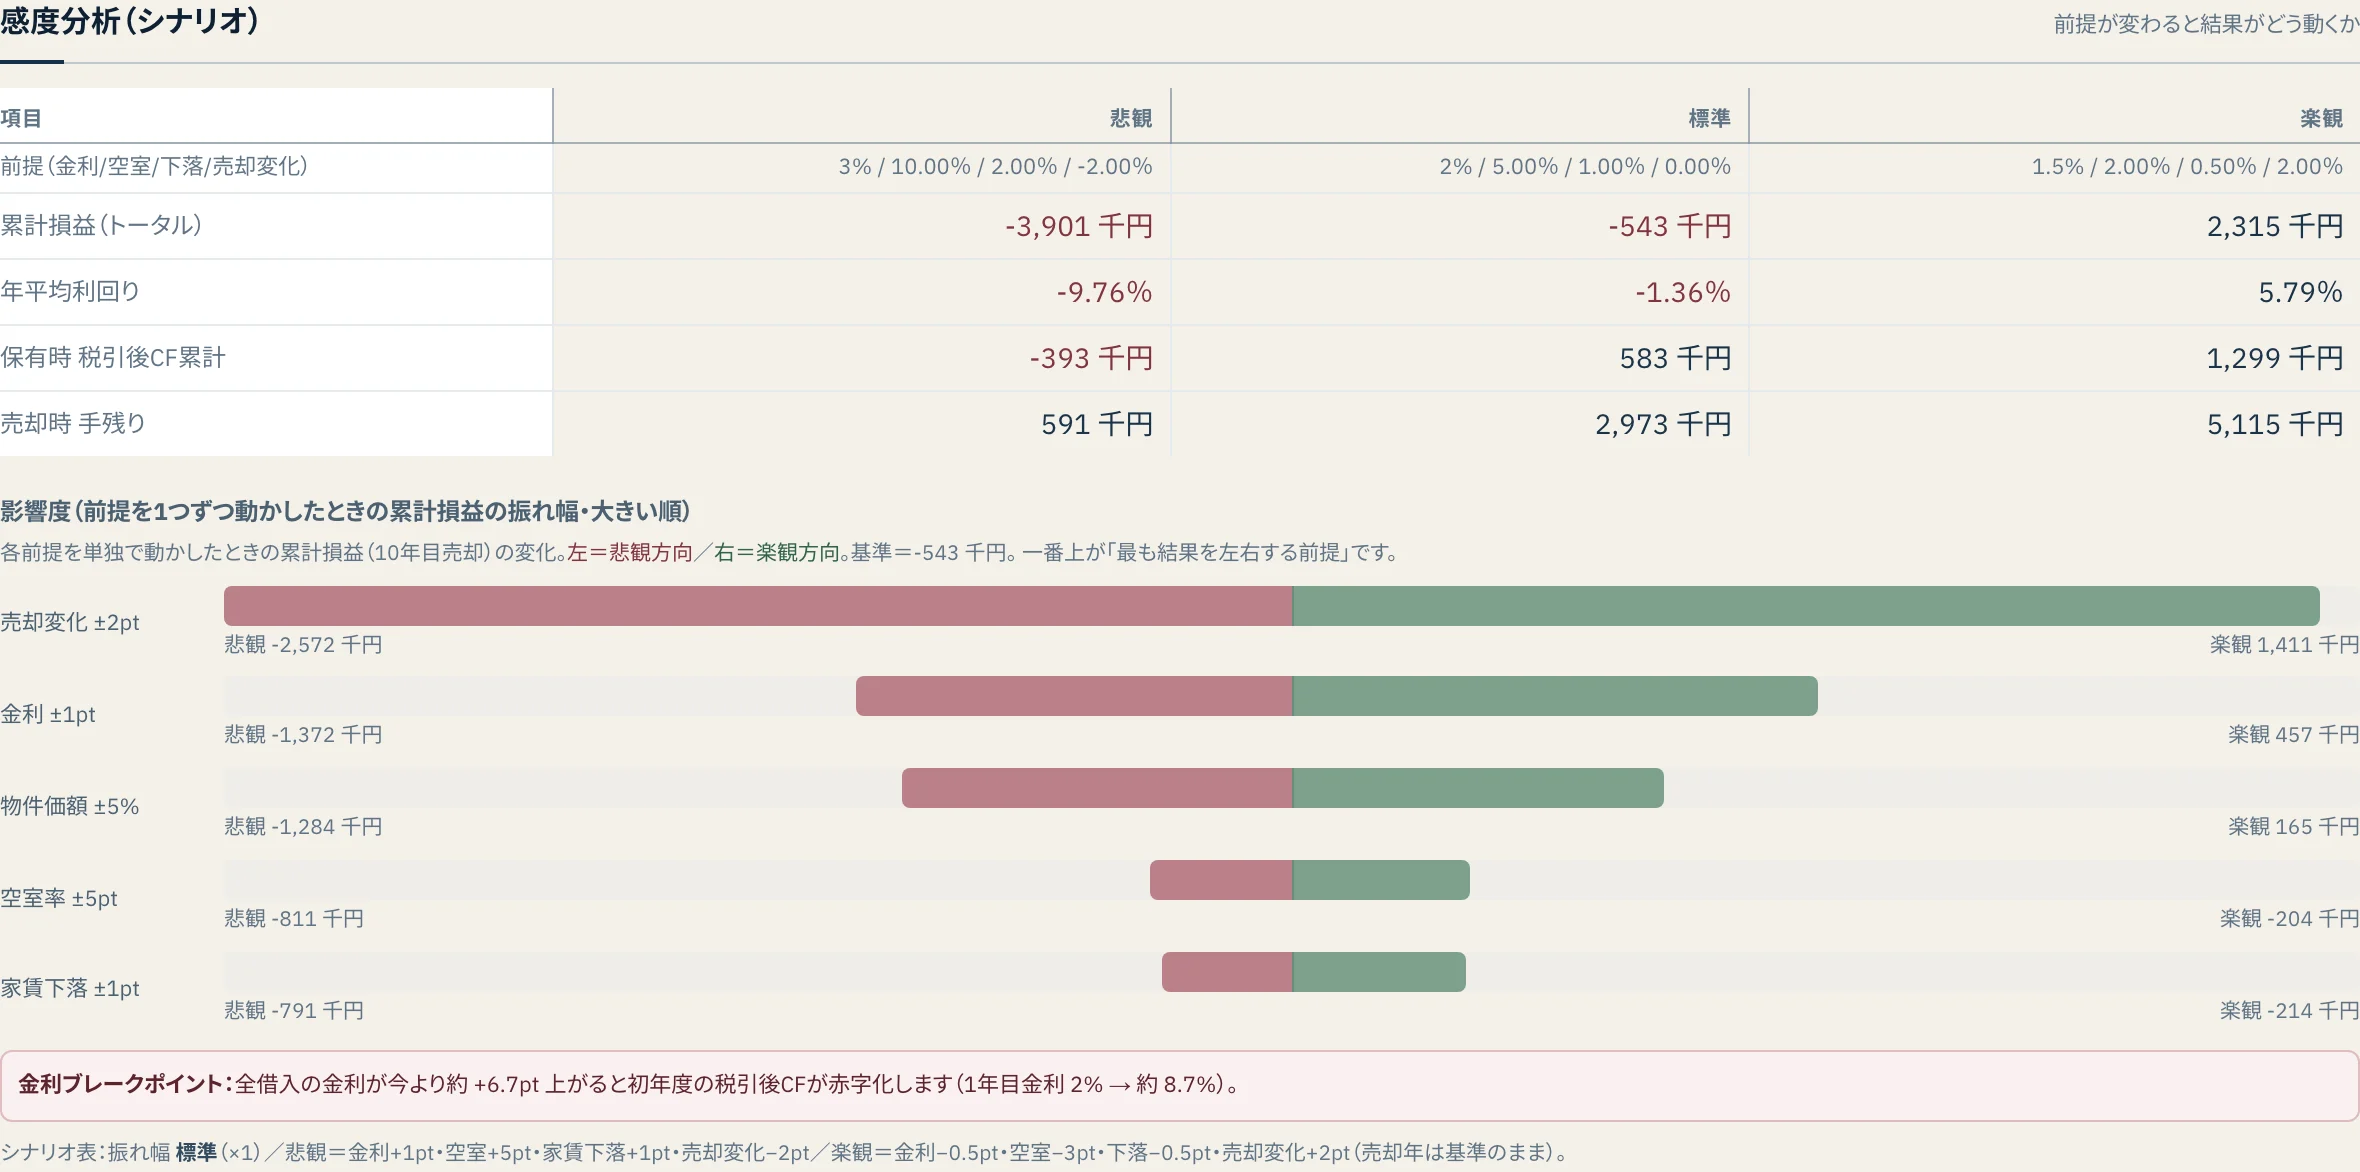2360x1172 pixels.
Task: Click the 楽観 column header
Action: coord(2321,118)
